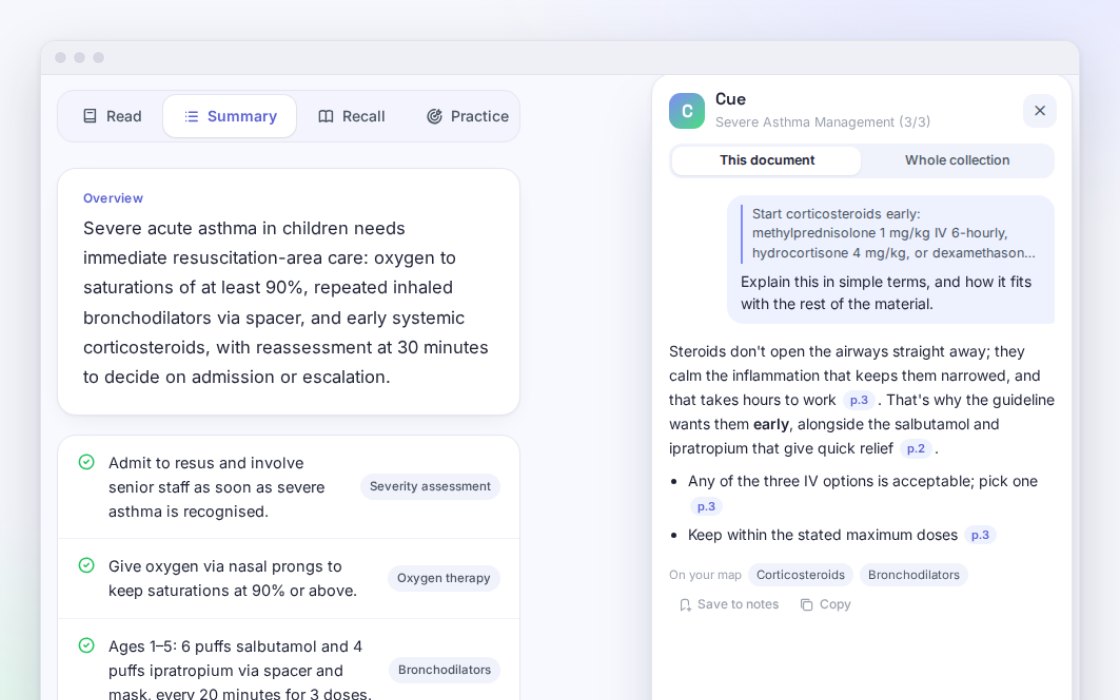The height and width of the screenshot is (700, 1120).
Task: Click the green check beside "Admit to resus"
Action: point(86,462)
